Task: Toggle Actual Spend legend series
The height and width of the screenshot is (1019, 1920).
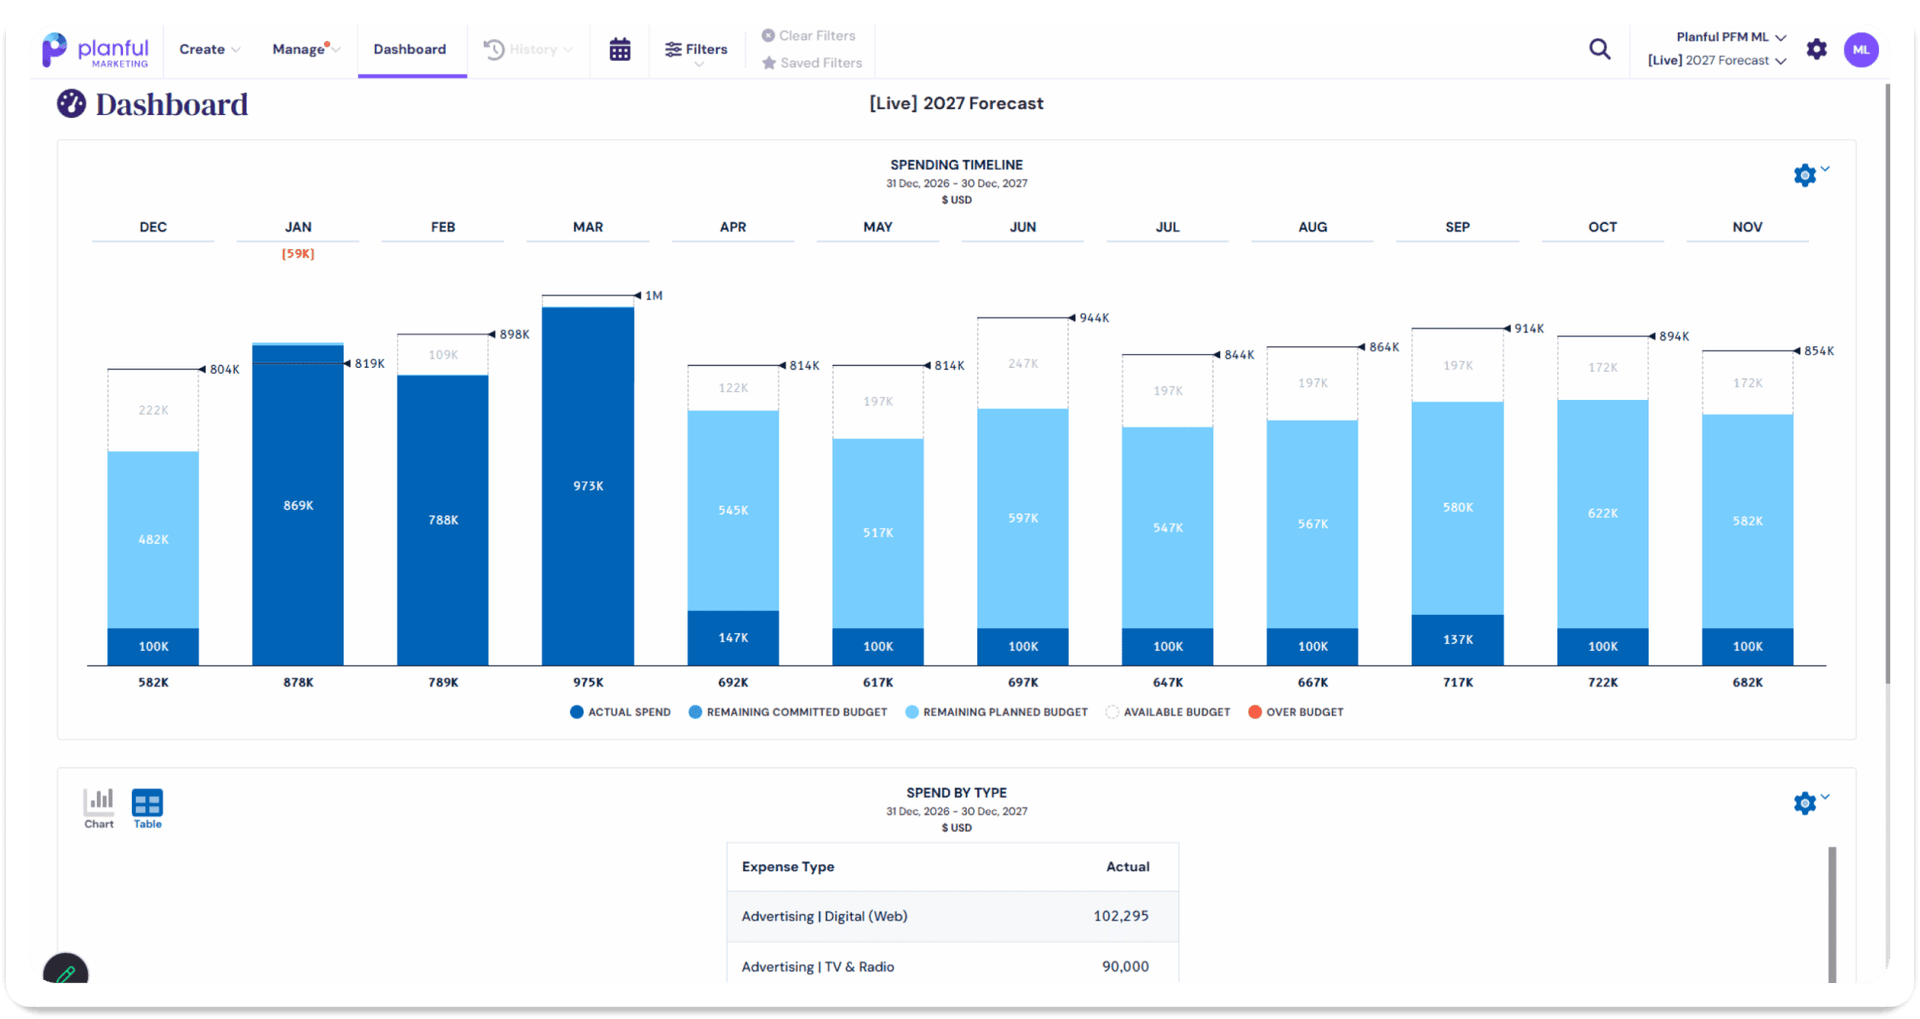Action: [x=620, y=712]
